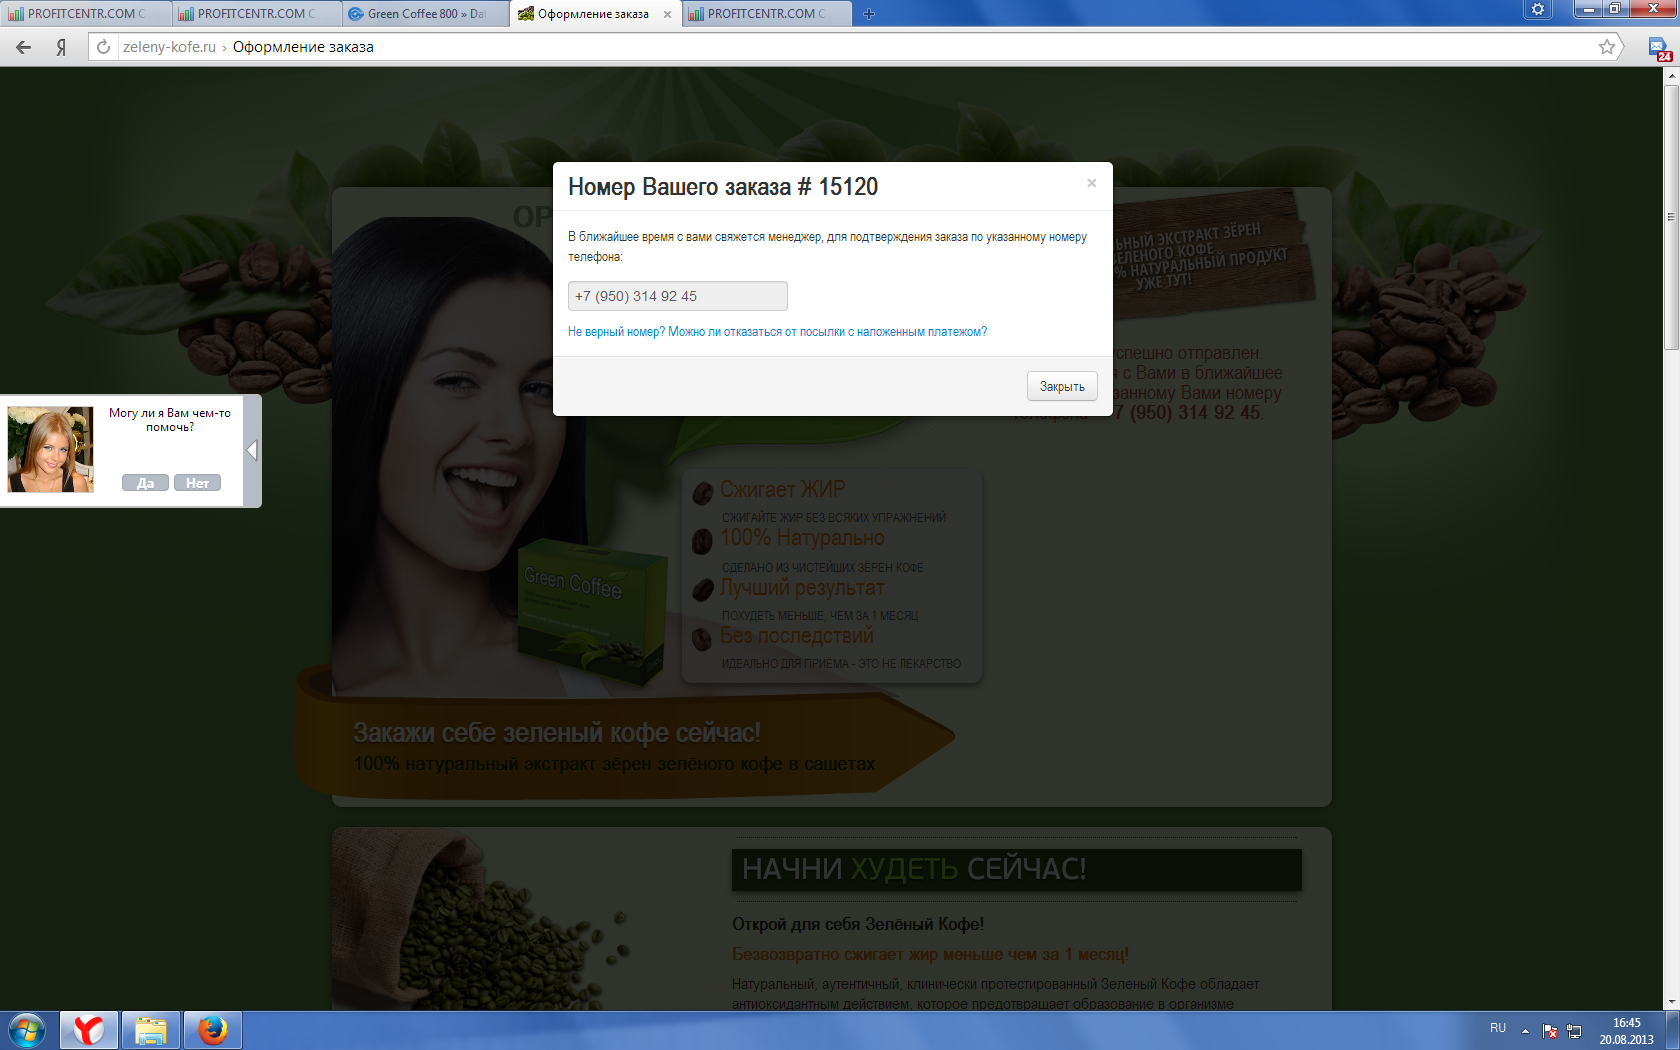Open the mail notifier extension icon
Image resolution: width=1680 pixels, height=1050 pixels.
pos(1660,49)
